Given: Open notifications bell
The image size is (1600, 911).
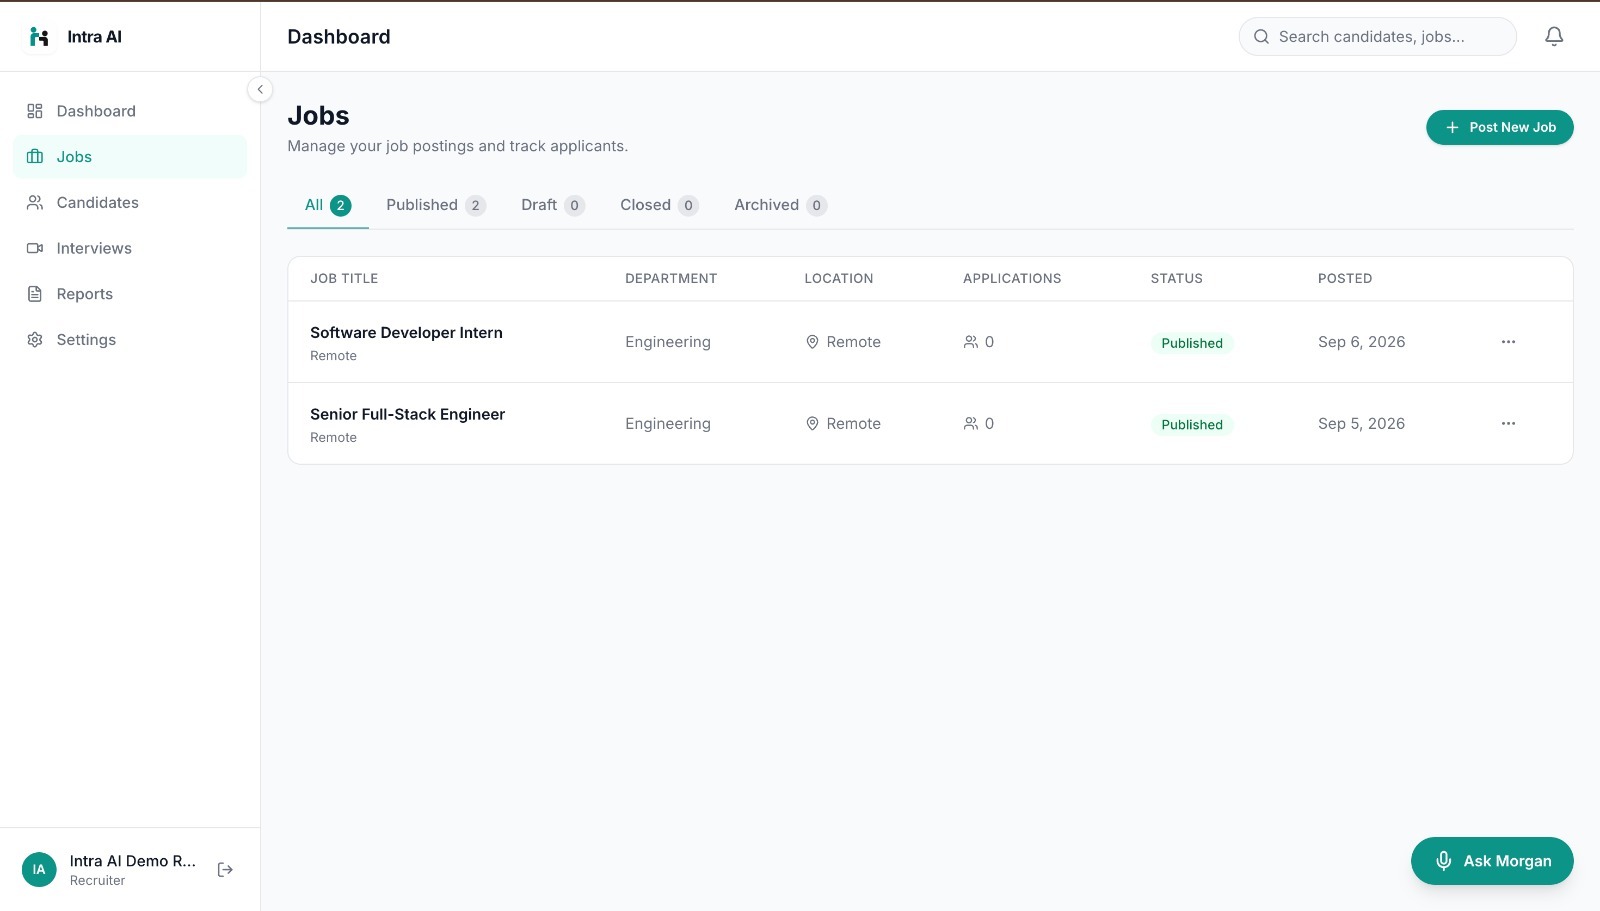Looking at the screenshot, I should 1554,37.
